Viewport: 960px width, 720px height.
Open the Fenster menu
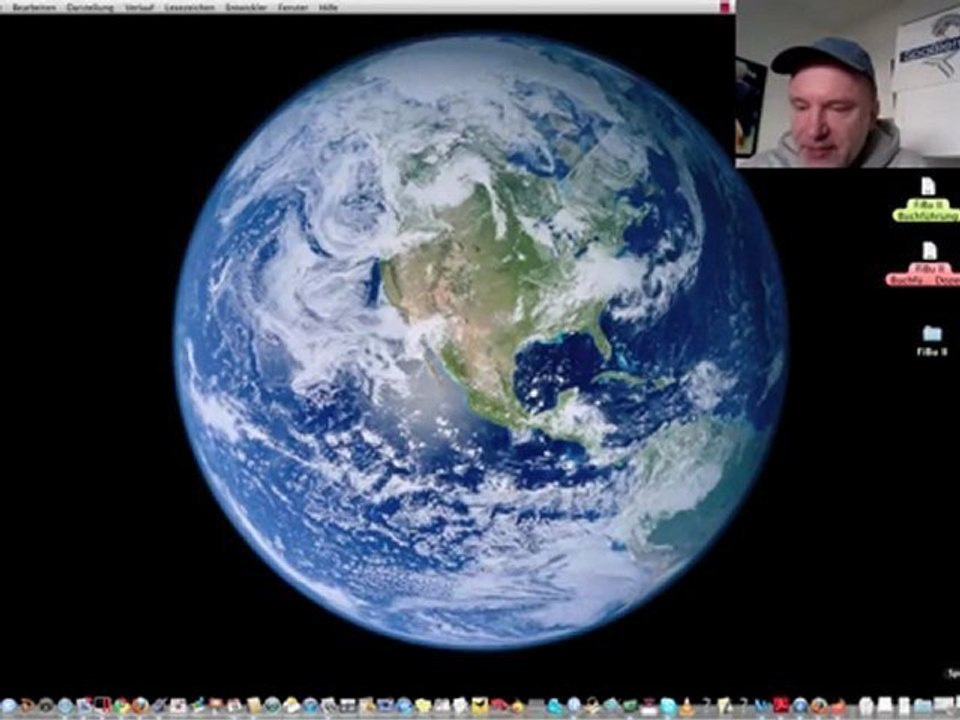[x=293, y=7]
